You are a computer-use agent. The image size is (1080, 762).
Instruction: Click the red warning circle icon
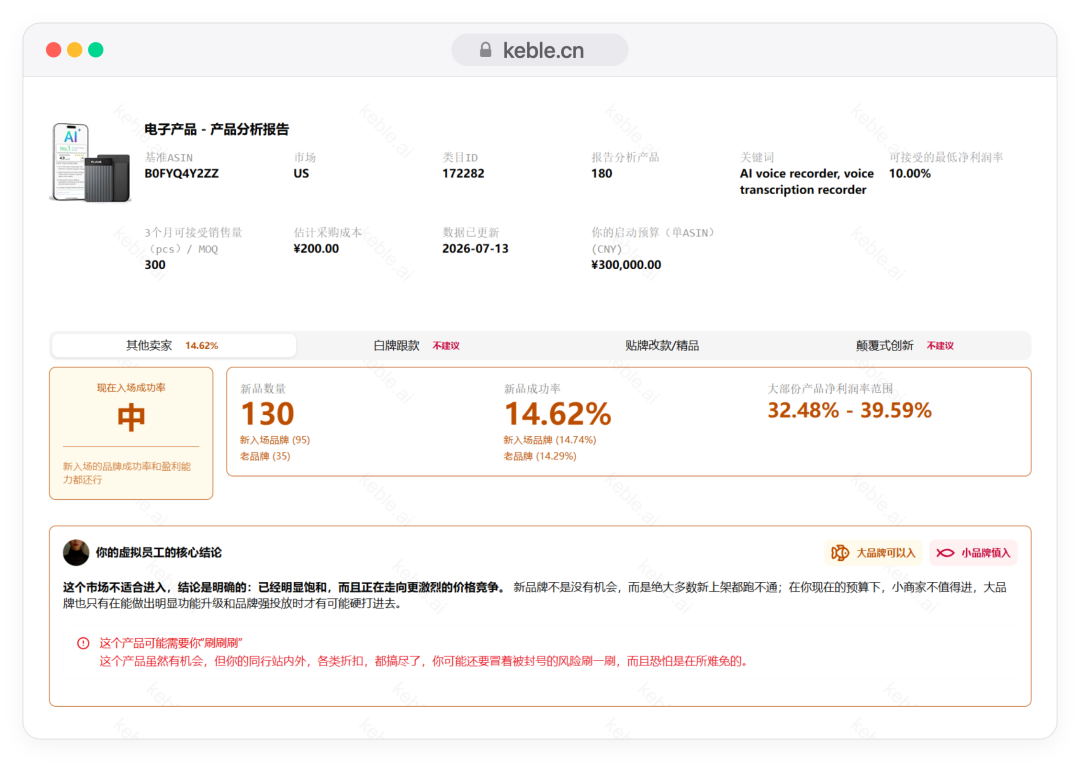coord(83,643)
